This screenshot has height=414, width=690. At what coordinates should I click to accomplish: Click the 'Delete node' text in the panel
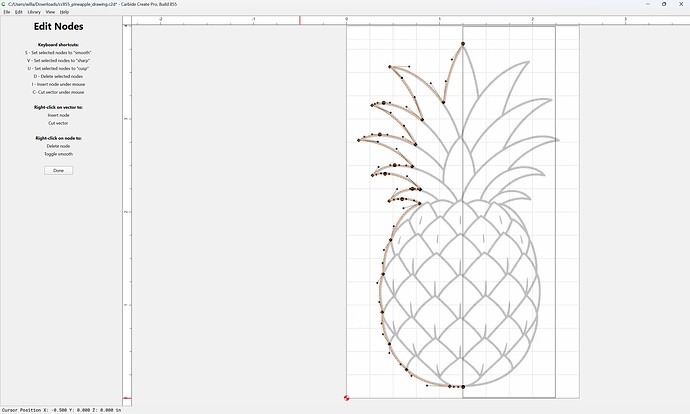click(58, 146)
